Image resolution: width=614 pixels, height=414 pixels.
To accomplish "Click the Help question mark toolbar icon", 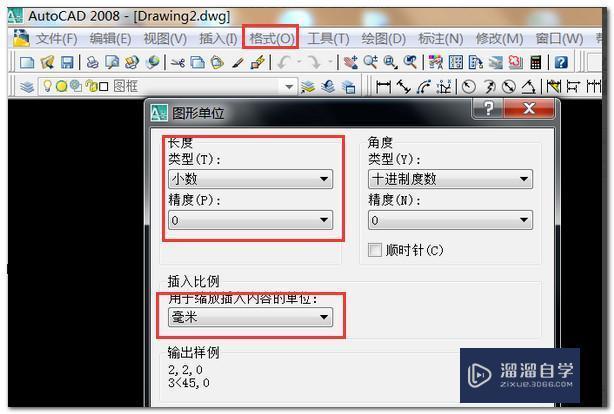I will (561, 62).
